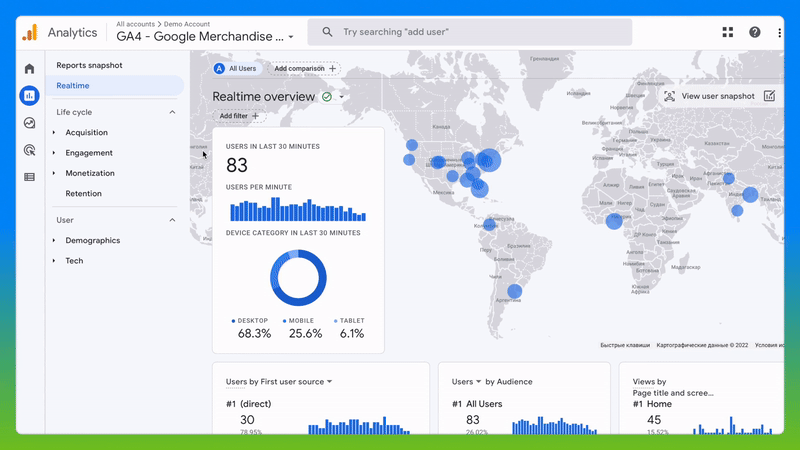
Task: Open the Retention report
Action: (x=83, y=193)
